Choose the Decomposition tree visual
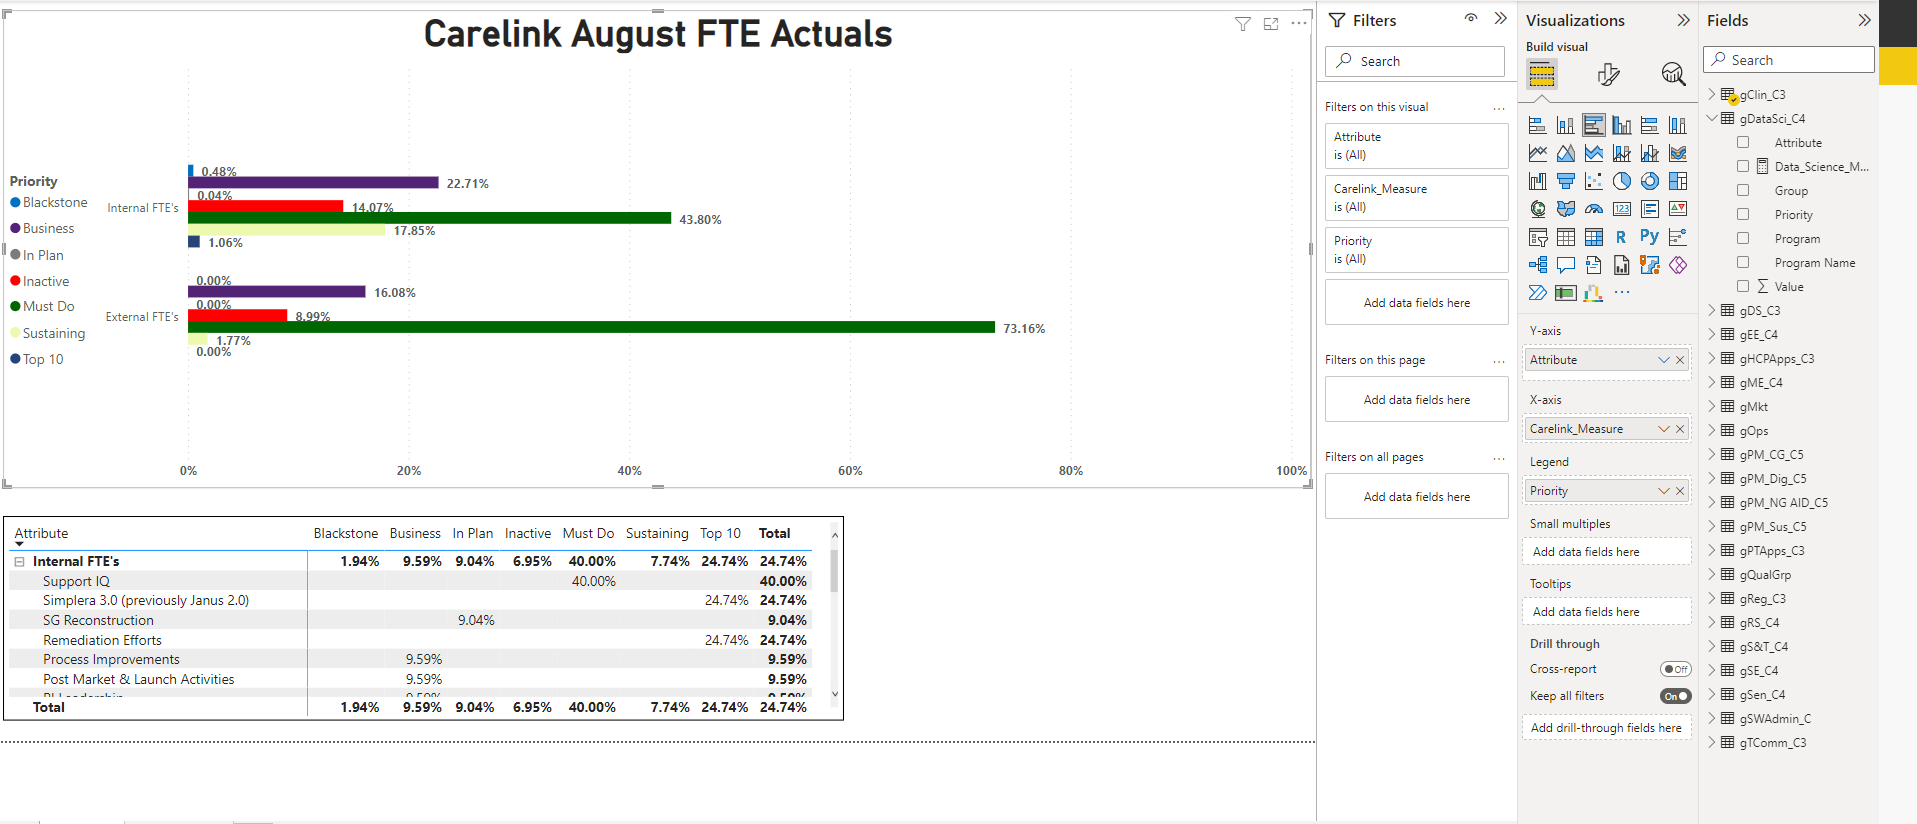 [x=1538, y=265]
